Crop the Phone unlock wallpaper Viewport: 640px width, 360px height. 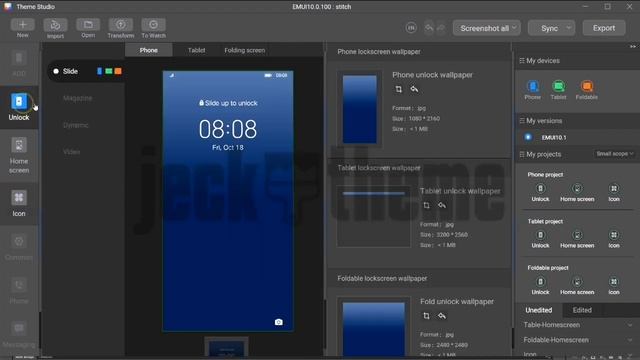[399, 89]
